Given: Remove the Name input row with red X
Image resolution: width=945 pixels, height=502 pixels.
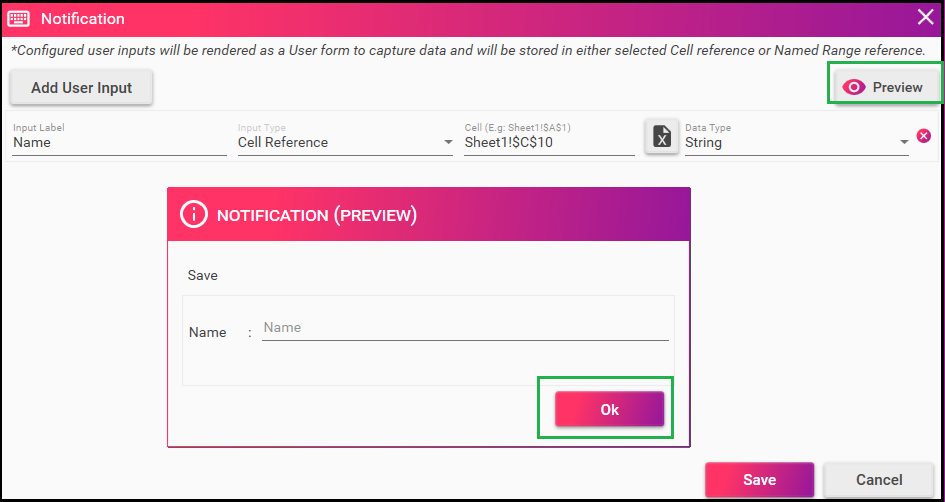Looking at the screenshot, I should point(923,136).
